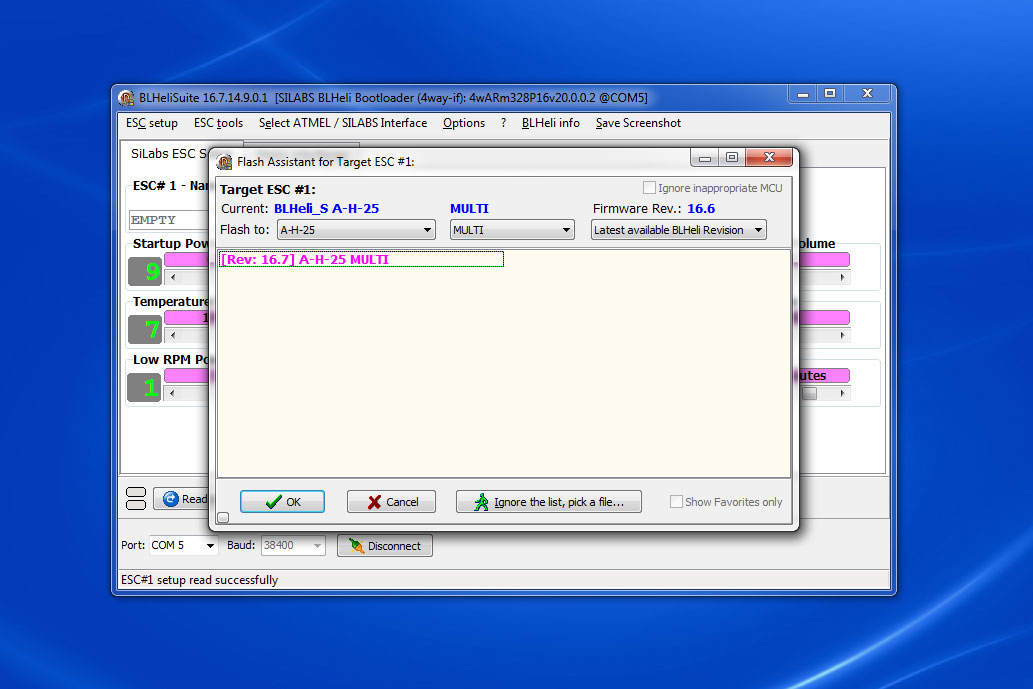This screenshot has height=689, width=1033.
Task: Open the ? help menu
Action: [503, 123]
